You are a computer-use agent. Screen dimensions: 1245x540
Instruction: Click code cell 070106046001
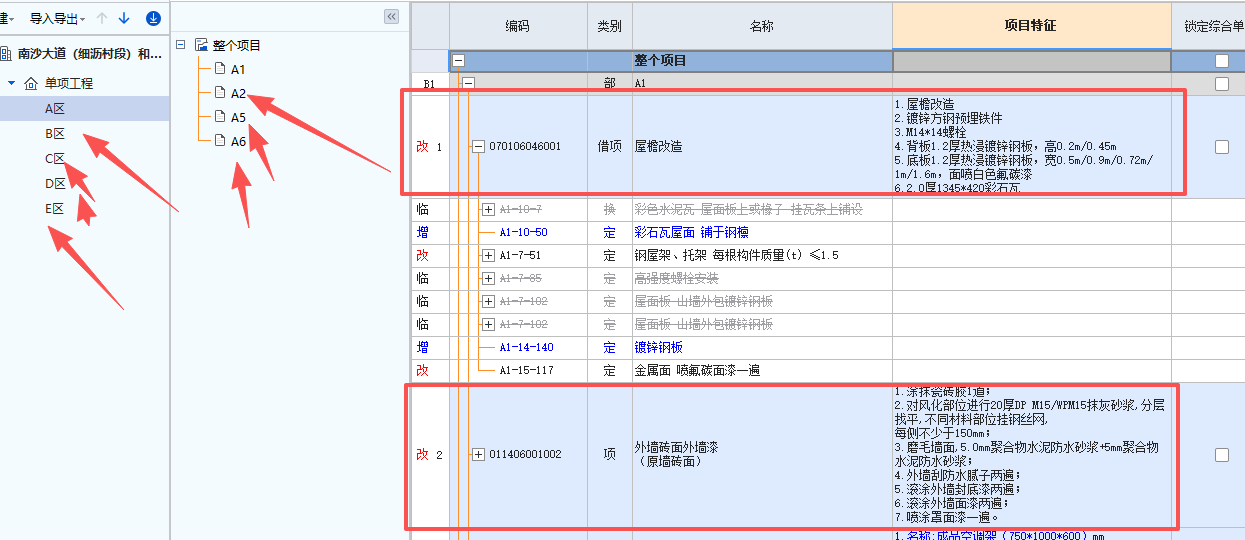(x=525, y=146)
